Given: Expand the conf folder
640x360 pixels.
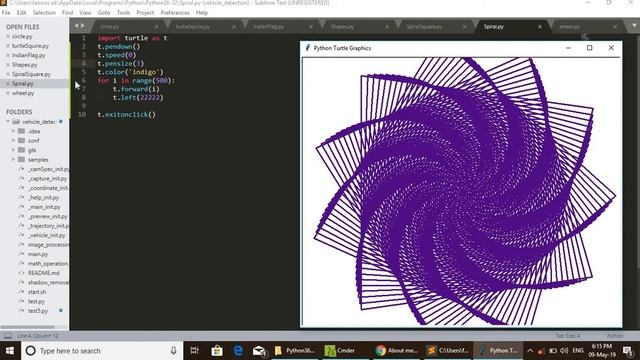Looking at the screenshot, I should pyautogui.click(x=13, y=140).
